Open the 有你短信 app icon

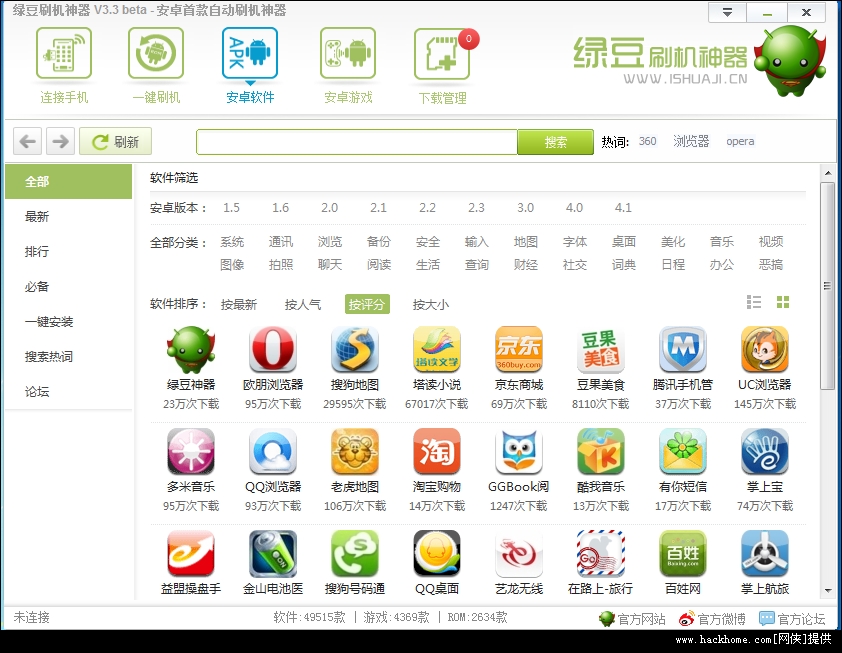683,452
